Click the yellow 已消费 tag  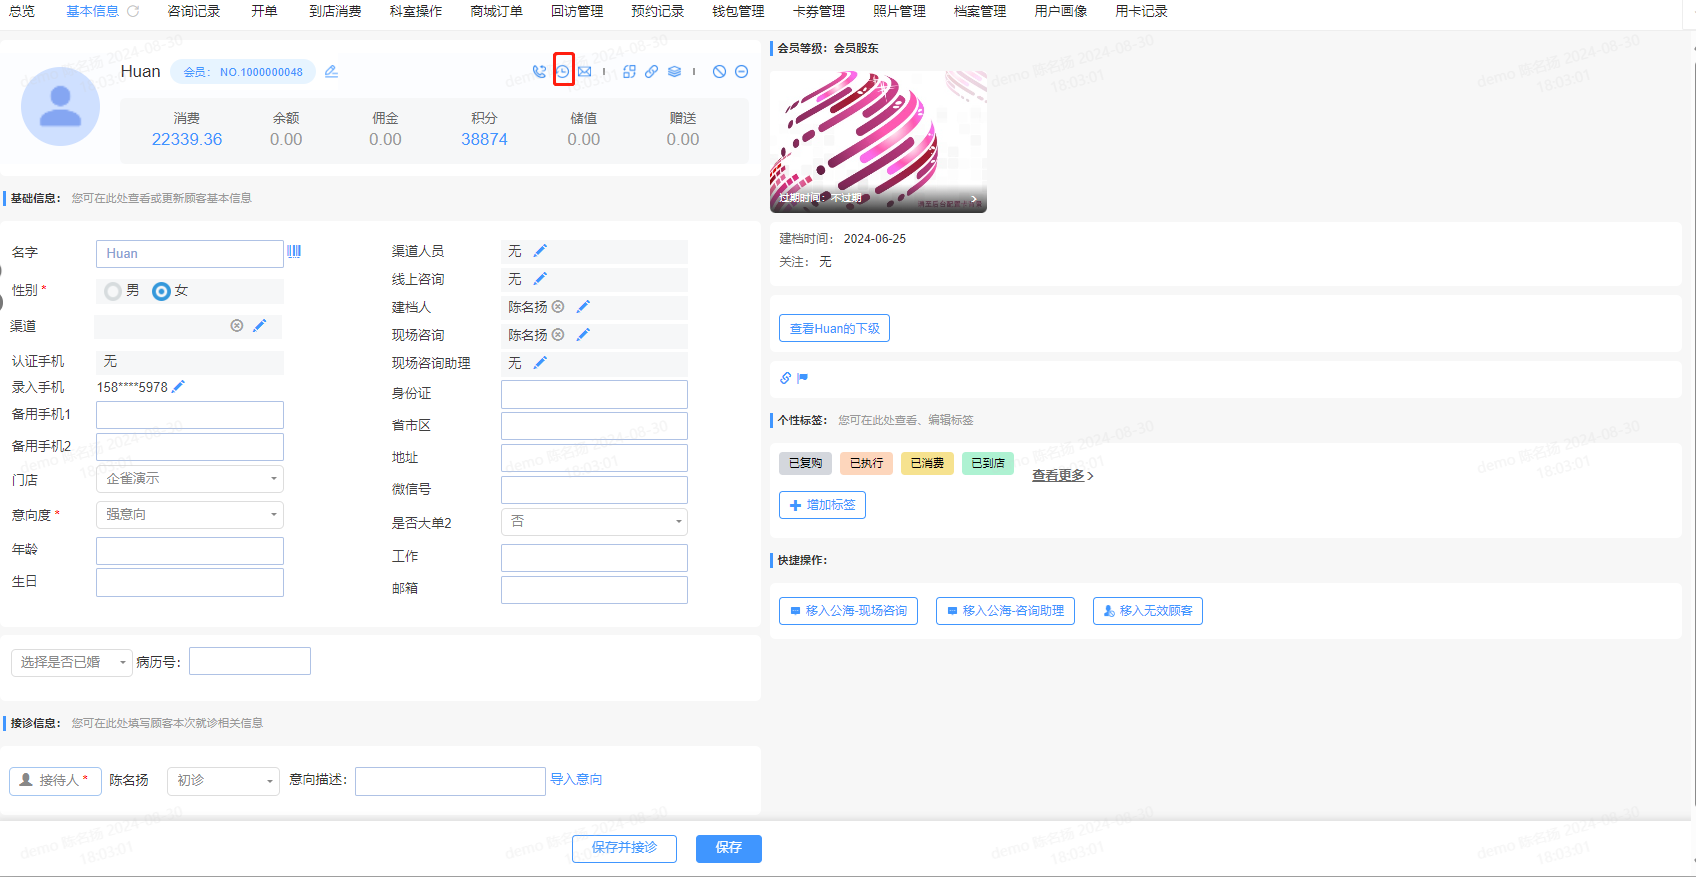[927, 463]
